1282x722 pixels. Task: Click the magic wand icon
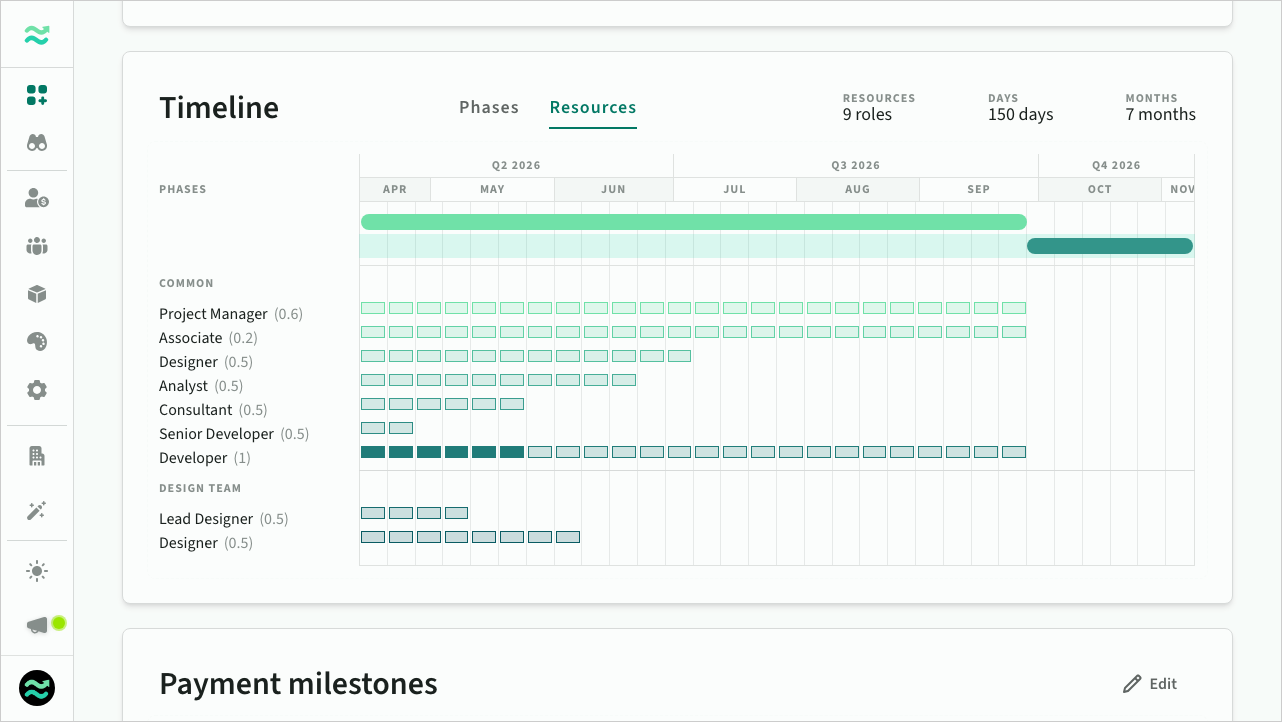[37, 511]
